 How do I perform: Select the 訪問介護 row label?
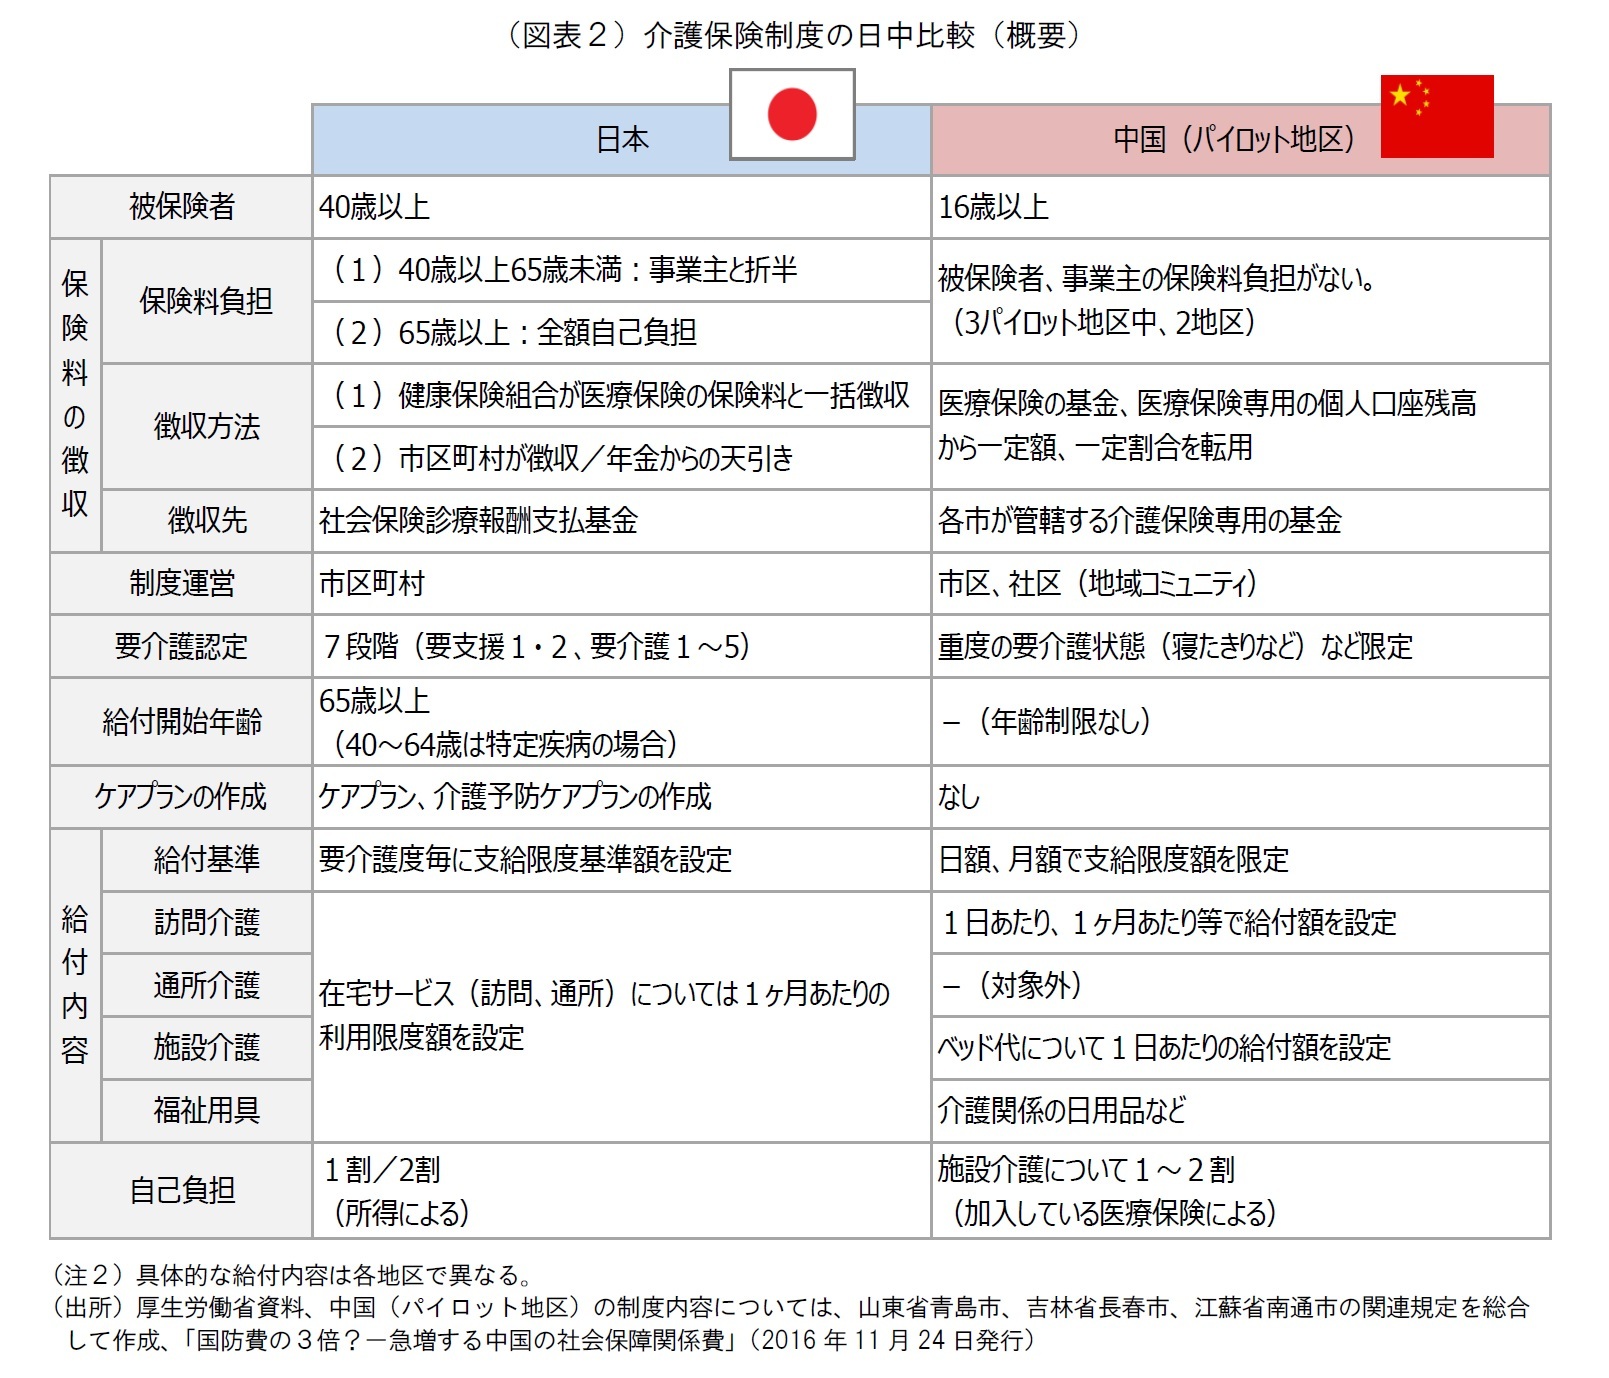(207, 923)
